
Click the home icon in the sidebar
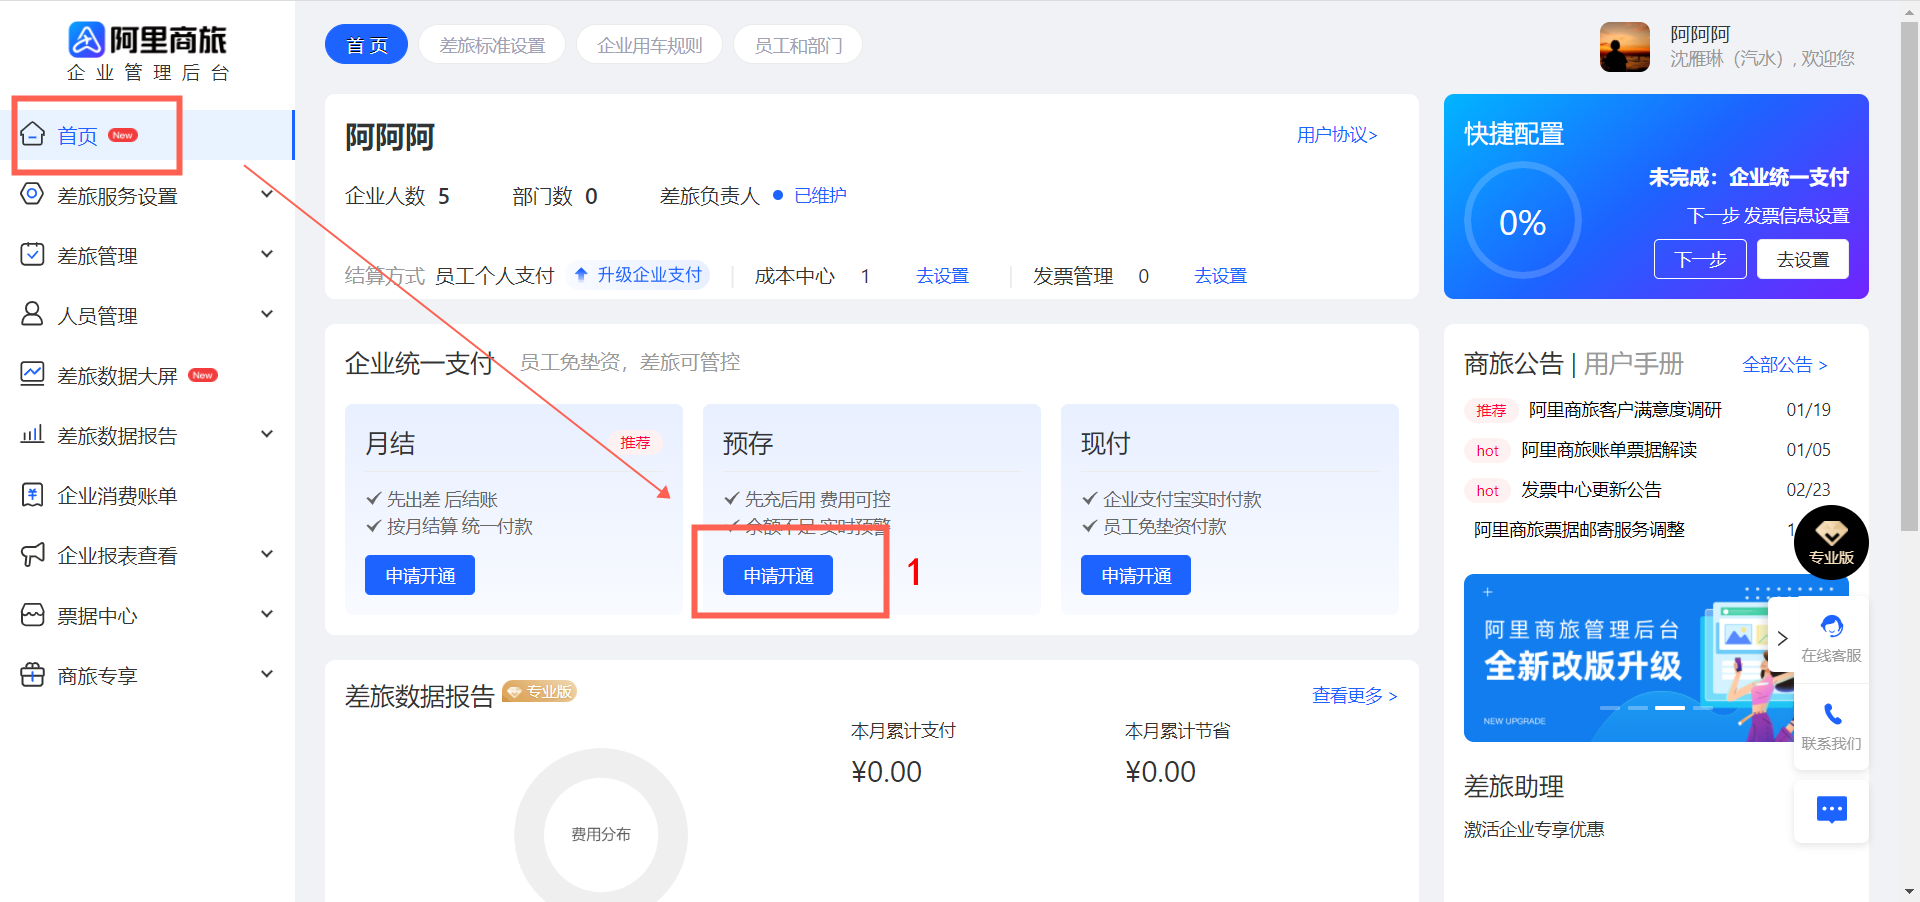pos(33,134)
